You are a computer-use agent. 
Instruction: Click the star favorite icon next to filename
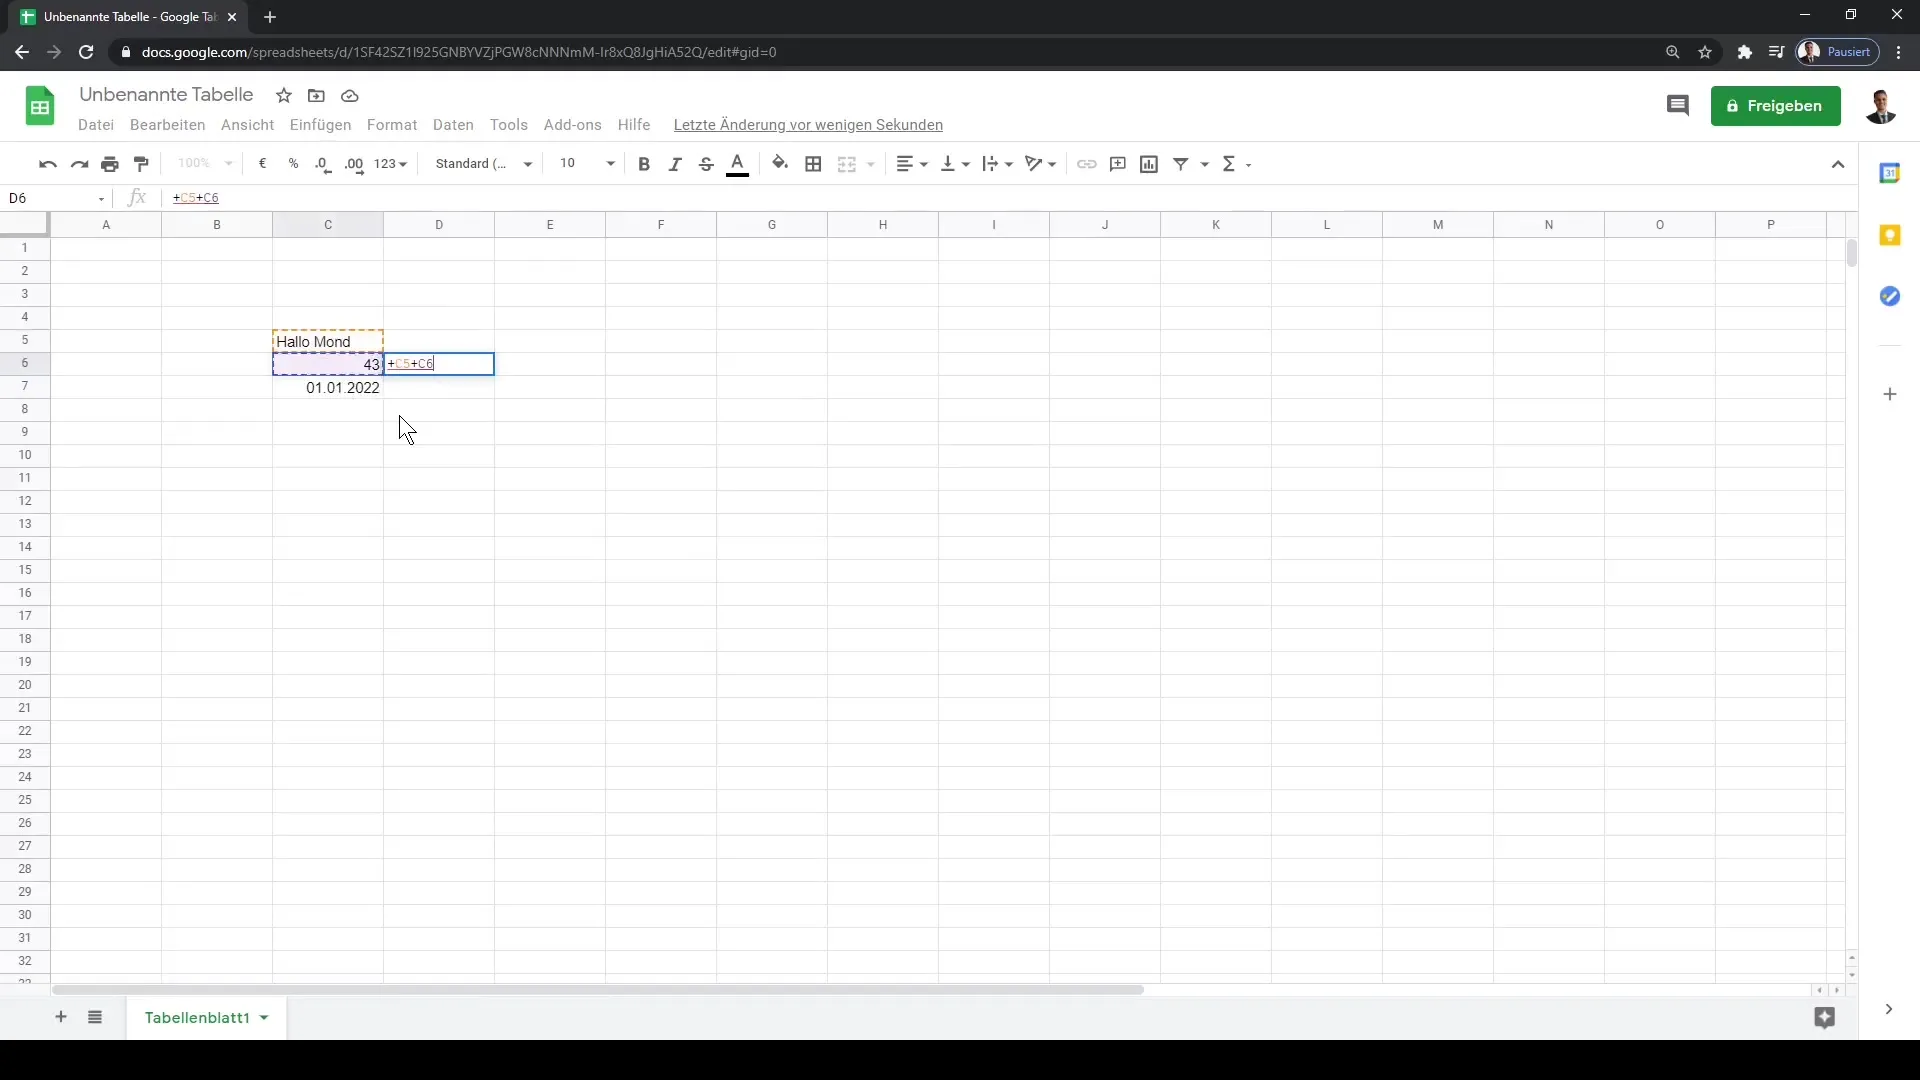point(284,95)
